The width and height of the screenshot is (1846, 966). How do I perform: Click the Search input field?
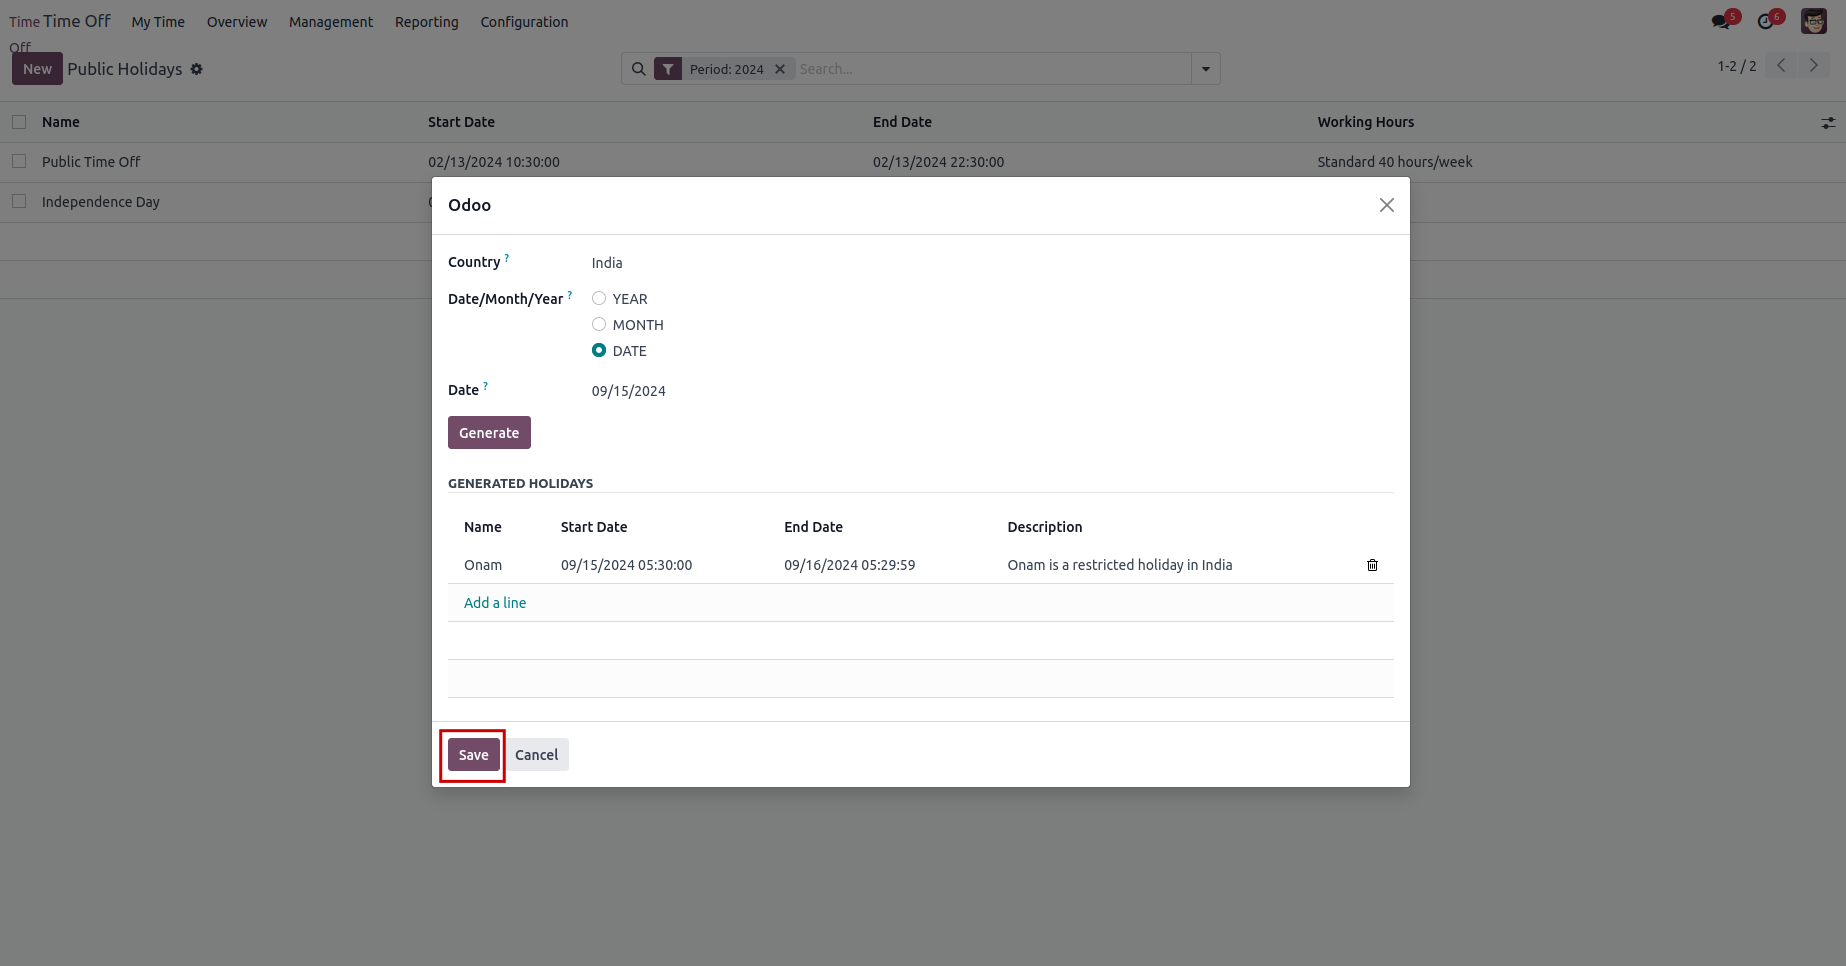(x=992, y=69)
